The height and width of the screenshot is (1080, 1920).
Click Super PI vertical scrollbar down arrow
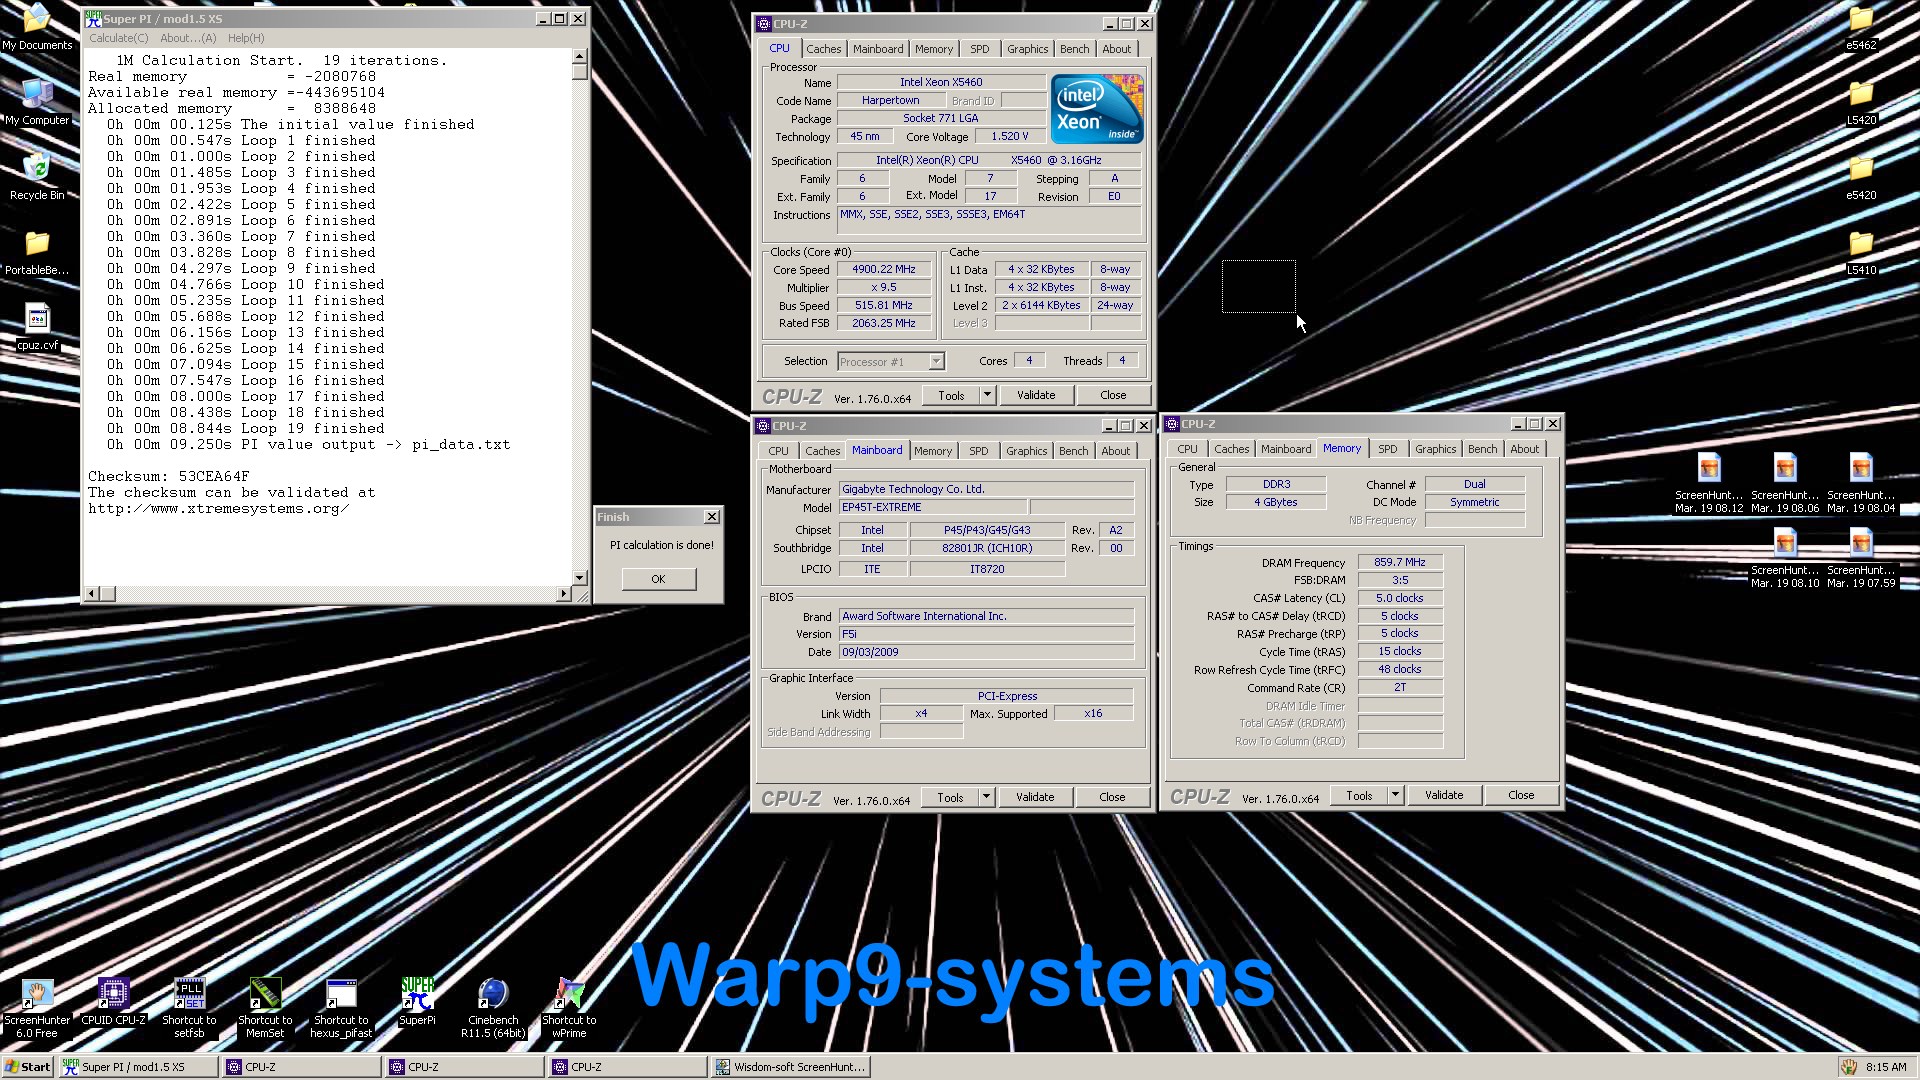pyautogui.click(x=579, y=578)
